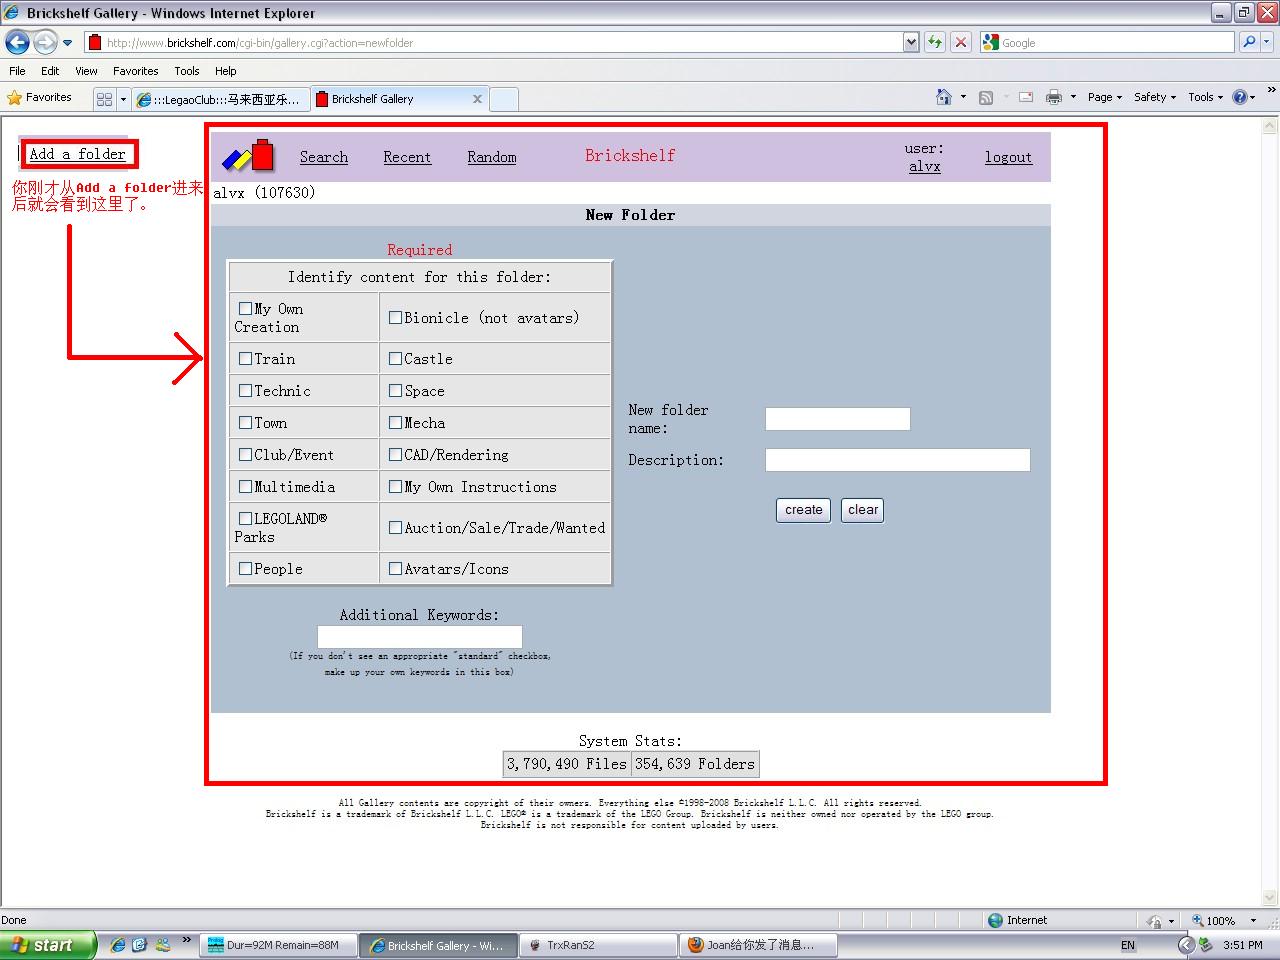Click the RSS Feeds icon
The height and width of the screenshot is (960, 1280).
point(986,97)
